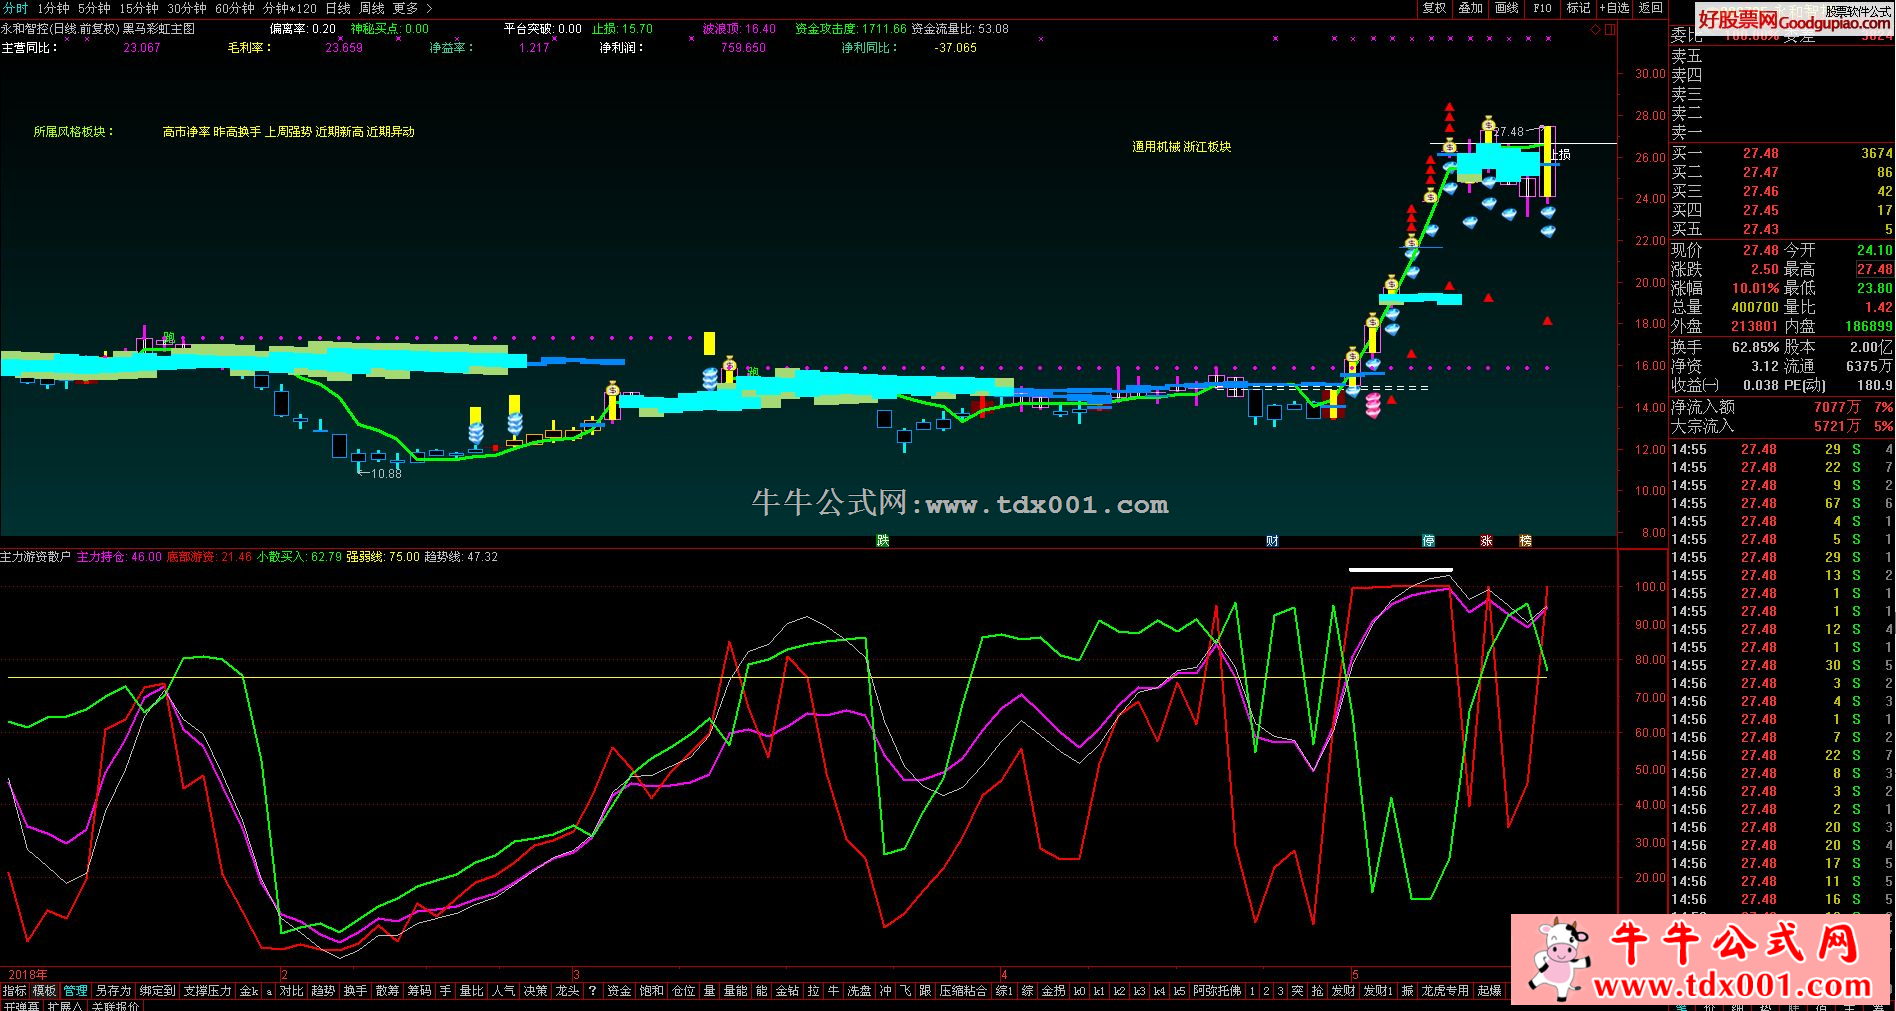Image resolution: width=1896 pixels, height=1011 pixels.
Task: Click the 买一 bid price 27.48
Action: click(x=1760, y=154)
